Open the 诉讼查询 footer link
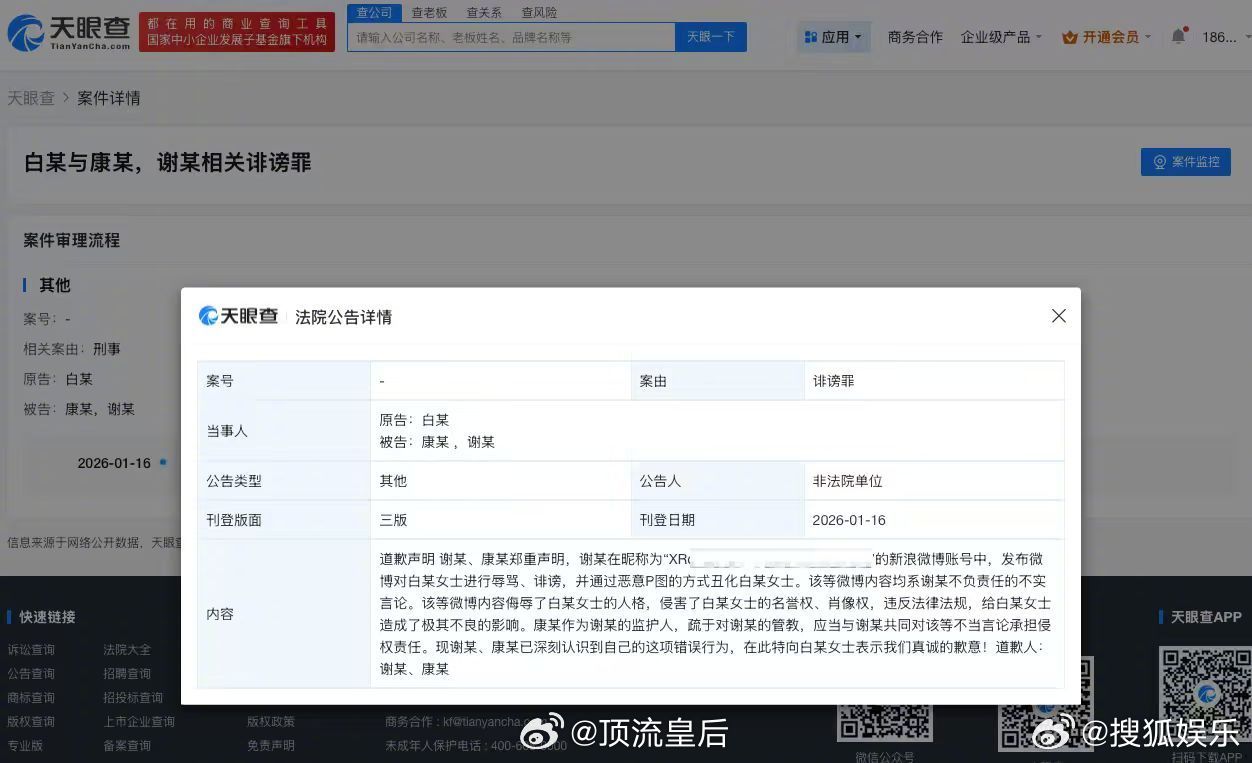1252x763 pixels. (31, 650)
